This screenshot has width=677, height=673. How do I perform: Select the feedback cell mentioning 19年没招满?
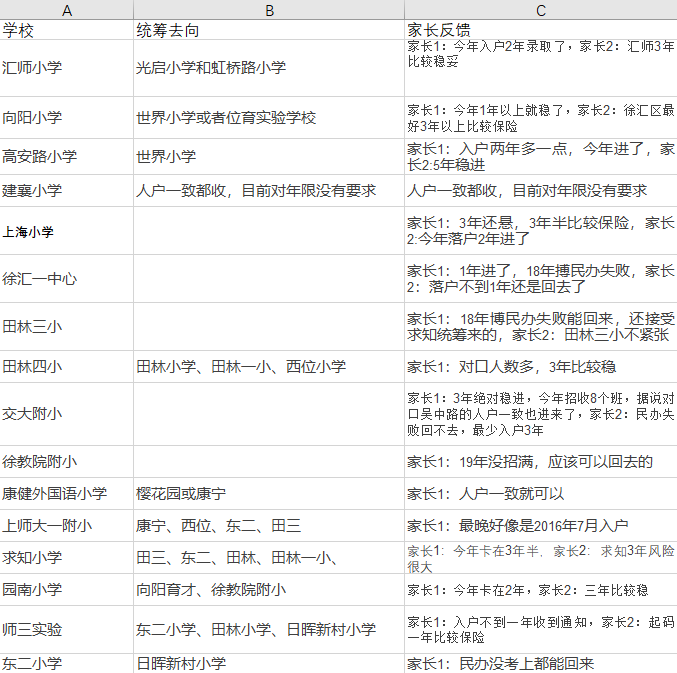[541, 461]
